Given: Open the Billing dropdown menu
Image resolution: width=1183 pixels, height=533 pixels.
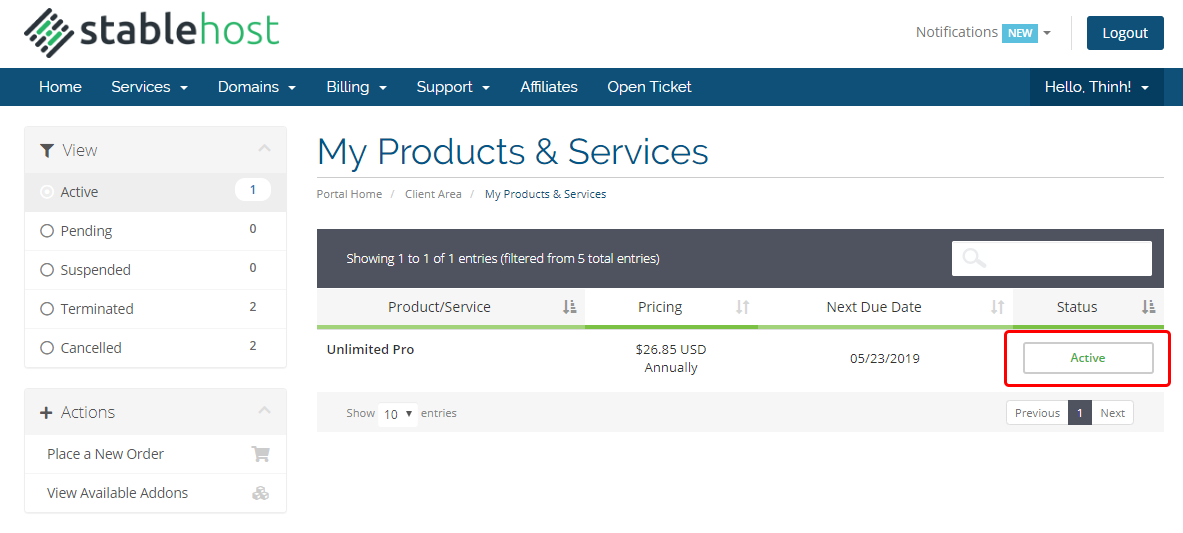Looking at the screenshot, I should 357,87.
